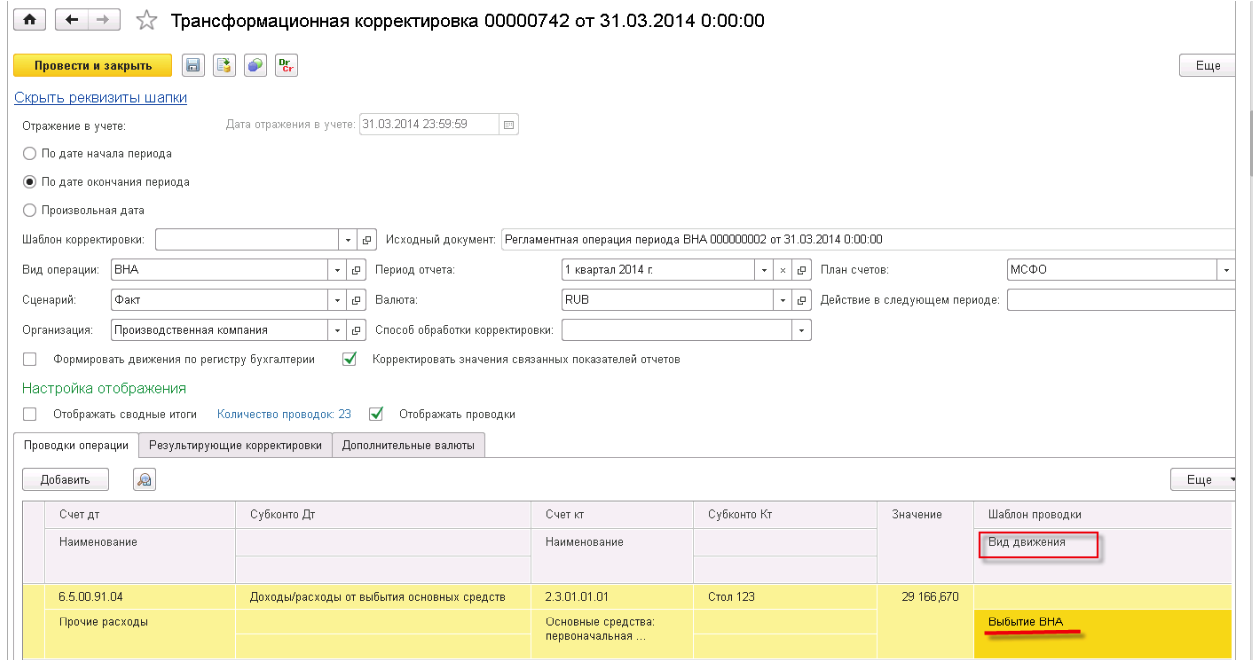This screenshot has width=1253, height=660.
Task: Open the 'Валюта' dropdown list
Action: pyautogui.click(x=782, y=299)
